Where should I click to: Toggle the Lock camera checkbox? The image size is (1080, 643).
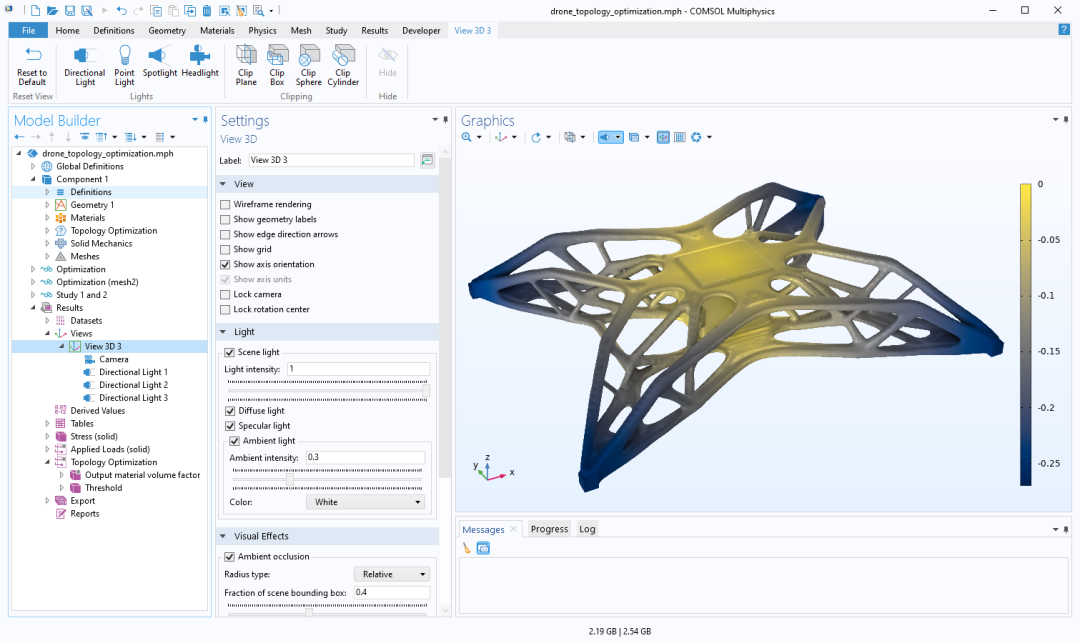pos(225,295)
